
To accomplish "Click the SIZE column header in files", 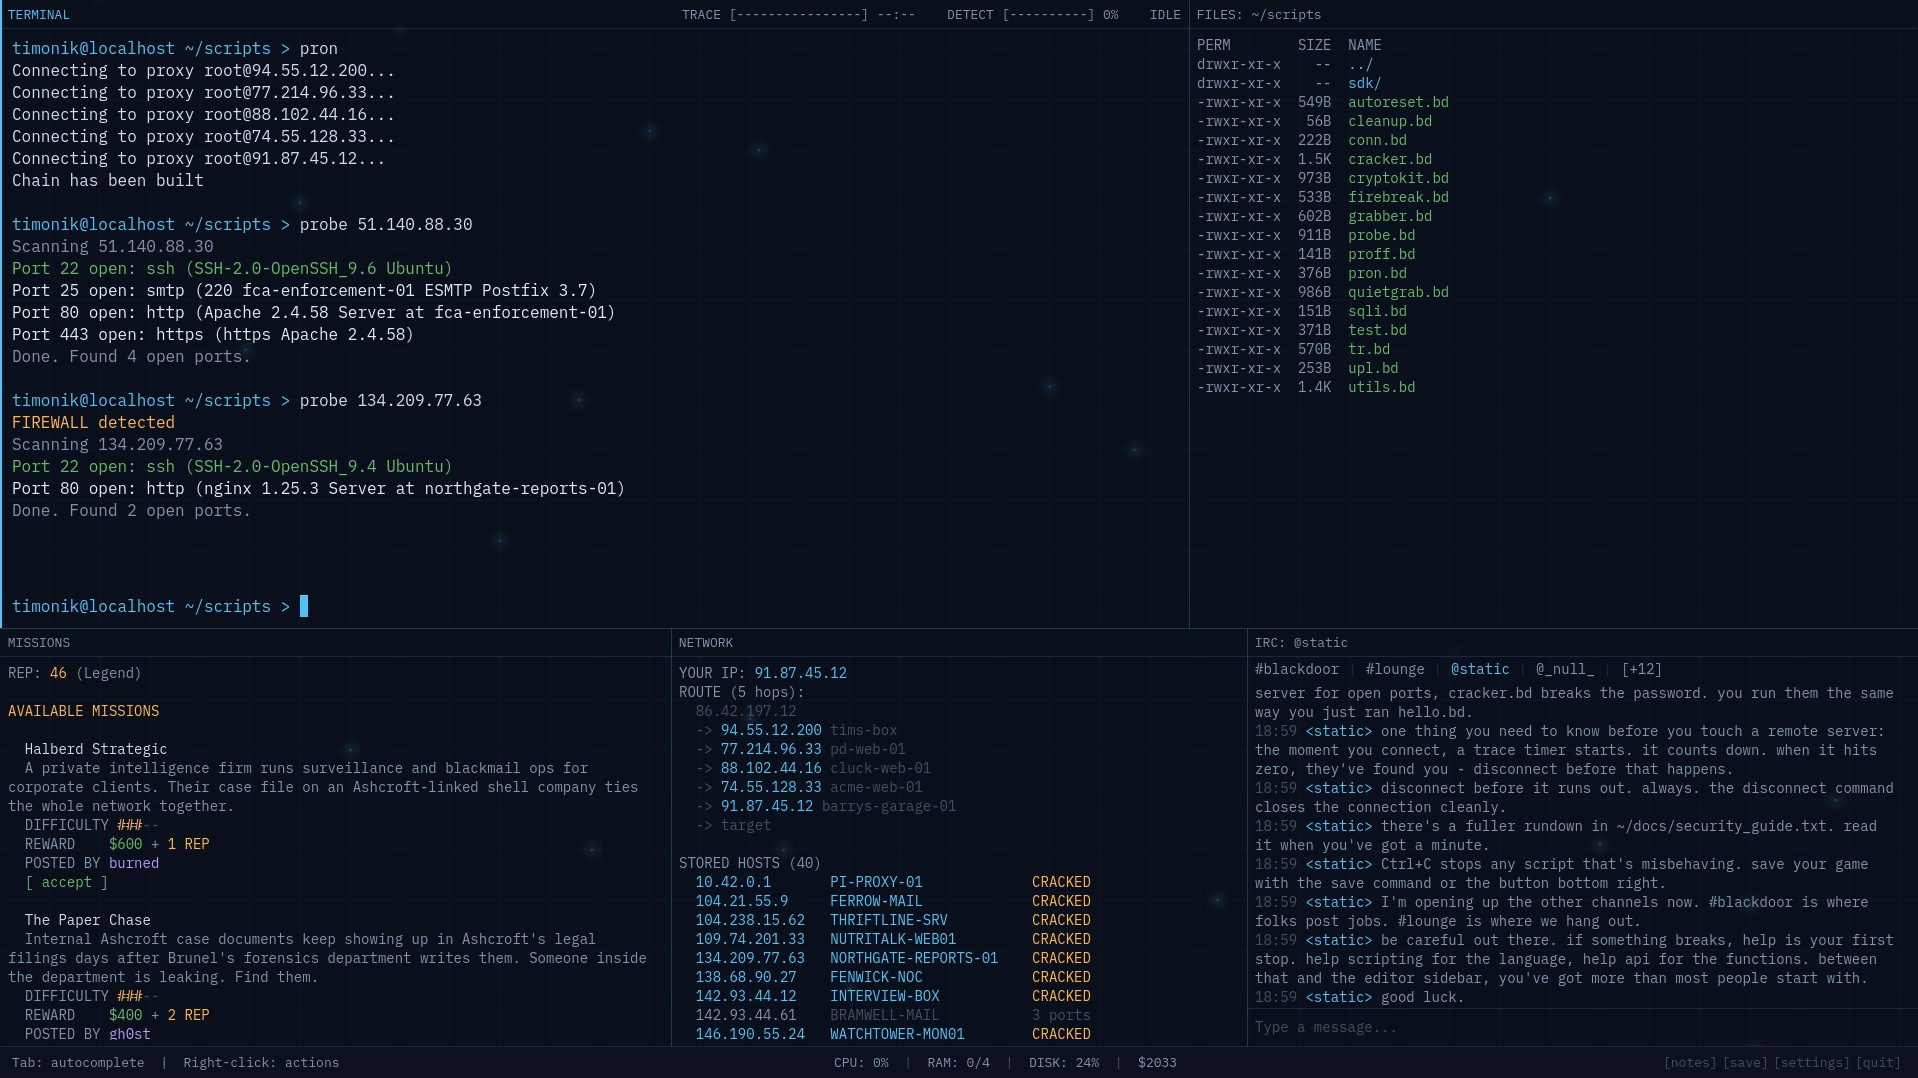I will pyautogui.click(x=1314, y=45).
